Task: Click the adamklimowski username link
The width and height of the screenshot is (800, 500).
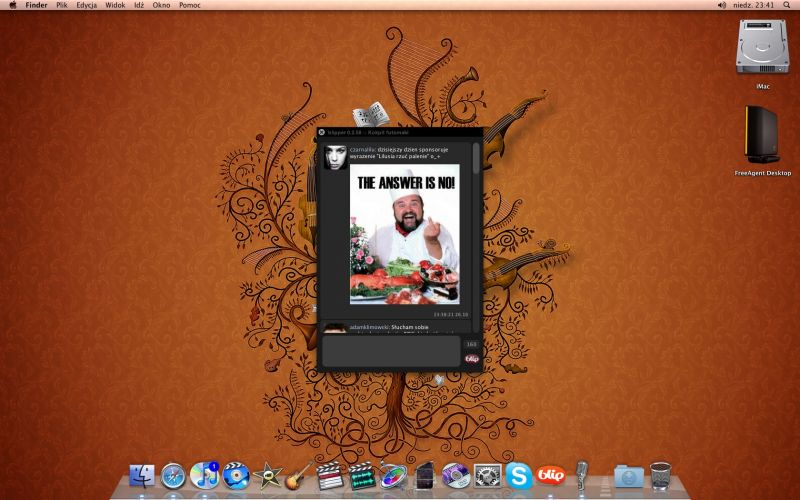Action: 369,327
